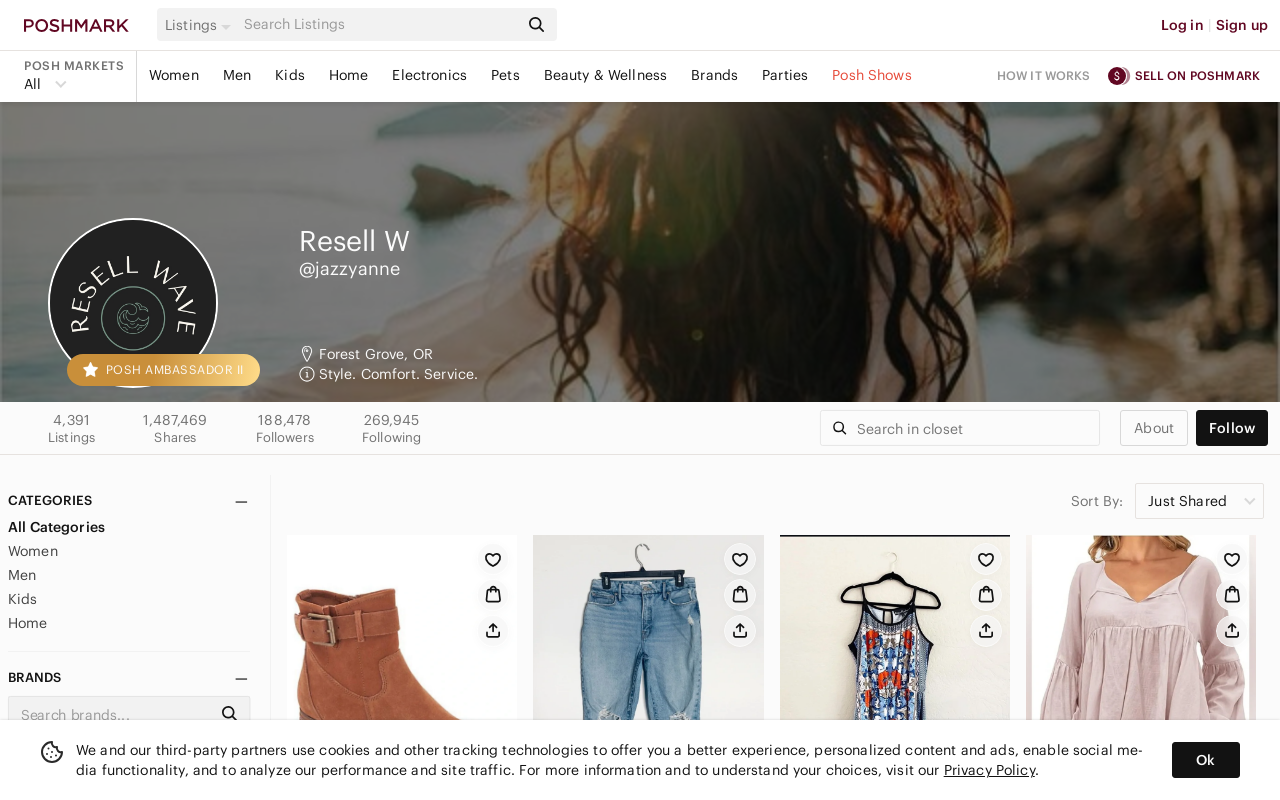Open the Home menu in navigation bar
1280x800 pixels.
click(348, 76)
